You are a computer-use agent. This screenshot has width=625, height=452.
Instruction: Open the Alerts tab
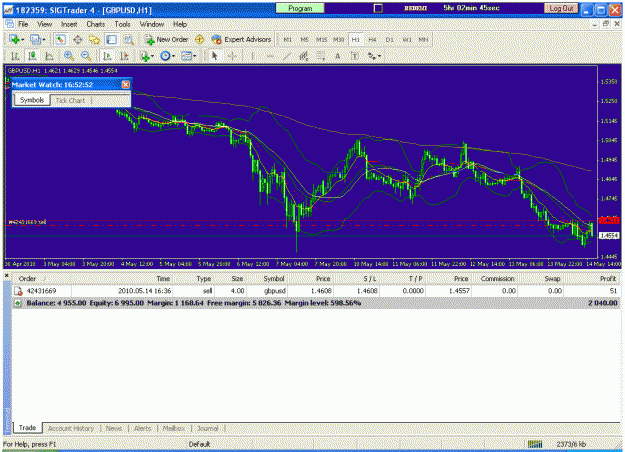(x=142, y=428)
